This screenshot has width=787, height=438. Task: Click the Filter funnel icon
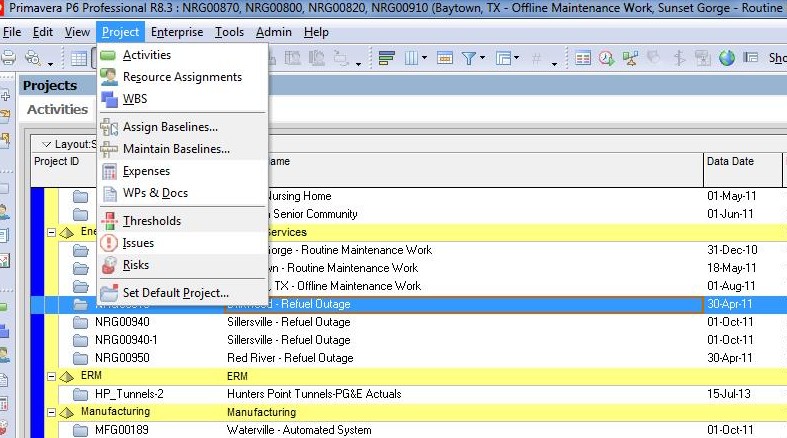[x=469, y=58]
